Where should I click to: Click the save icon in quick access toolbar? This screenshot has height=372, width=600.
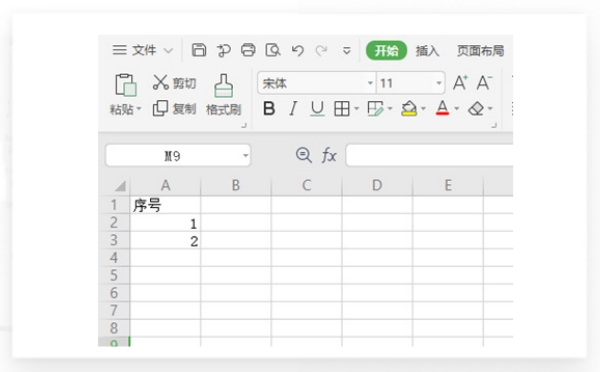point(199,50)
